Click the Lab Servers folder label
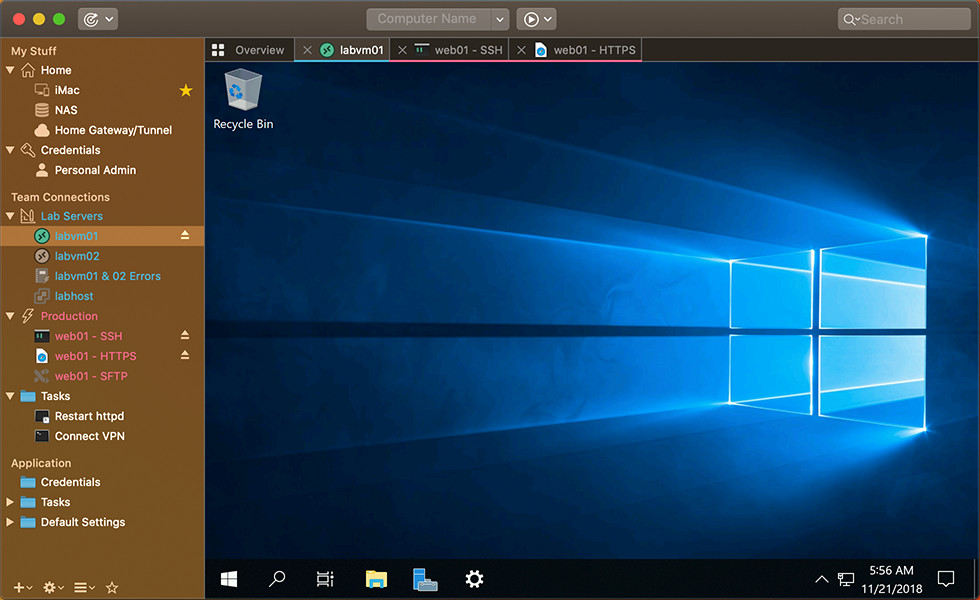This screenshot has height=600, width=980. click(x=72, y=216)
